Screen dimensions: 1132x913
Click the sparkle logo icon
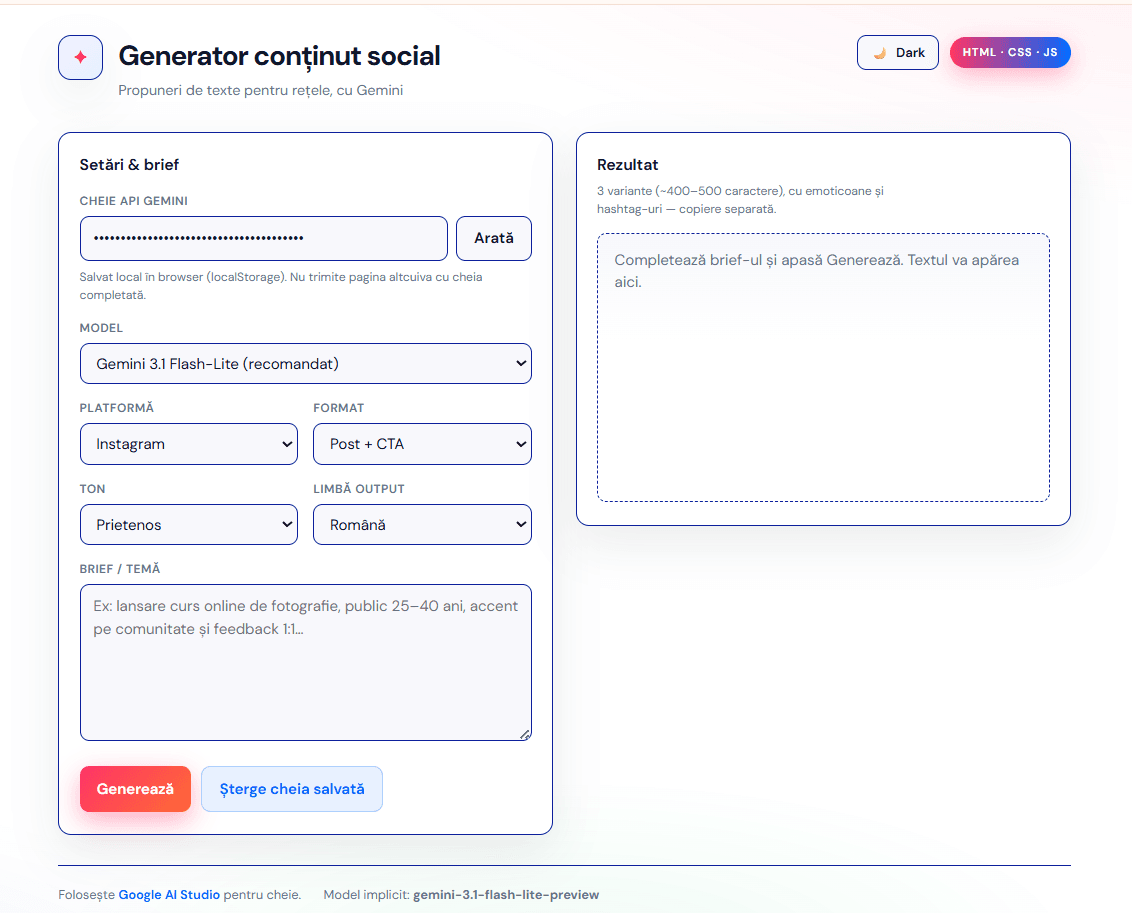click(x=80, y=57)
